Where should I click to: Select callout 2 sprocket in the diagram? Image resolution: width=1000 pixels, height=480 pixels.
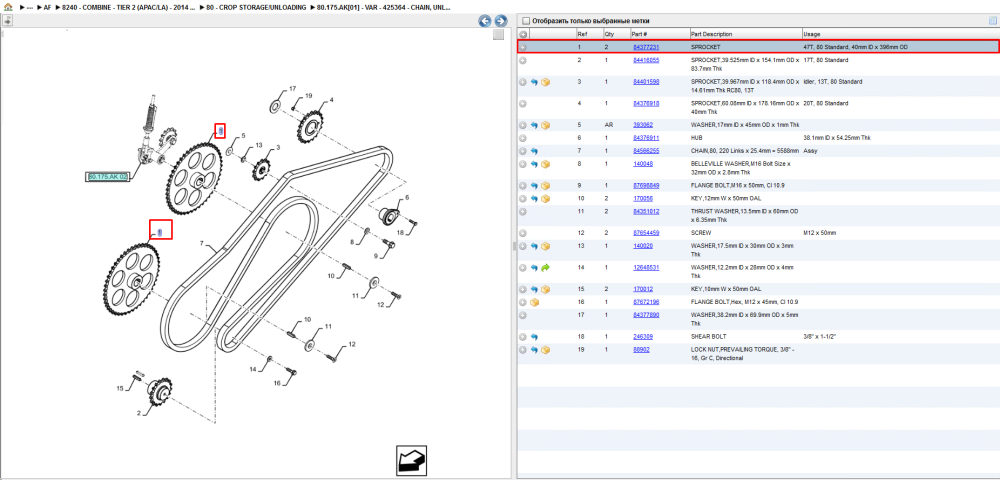point(138,414)
